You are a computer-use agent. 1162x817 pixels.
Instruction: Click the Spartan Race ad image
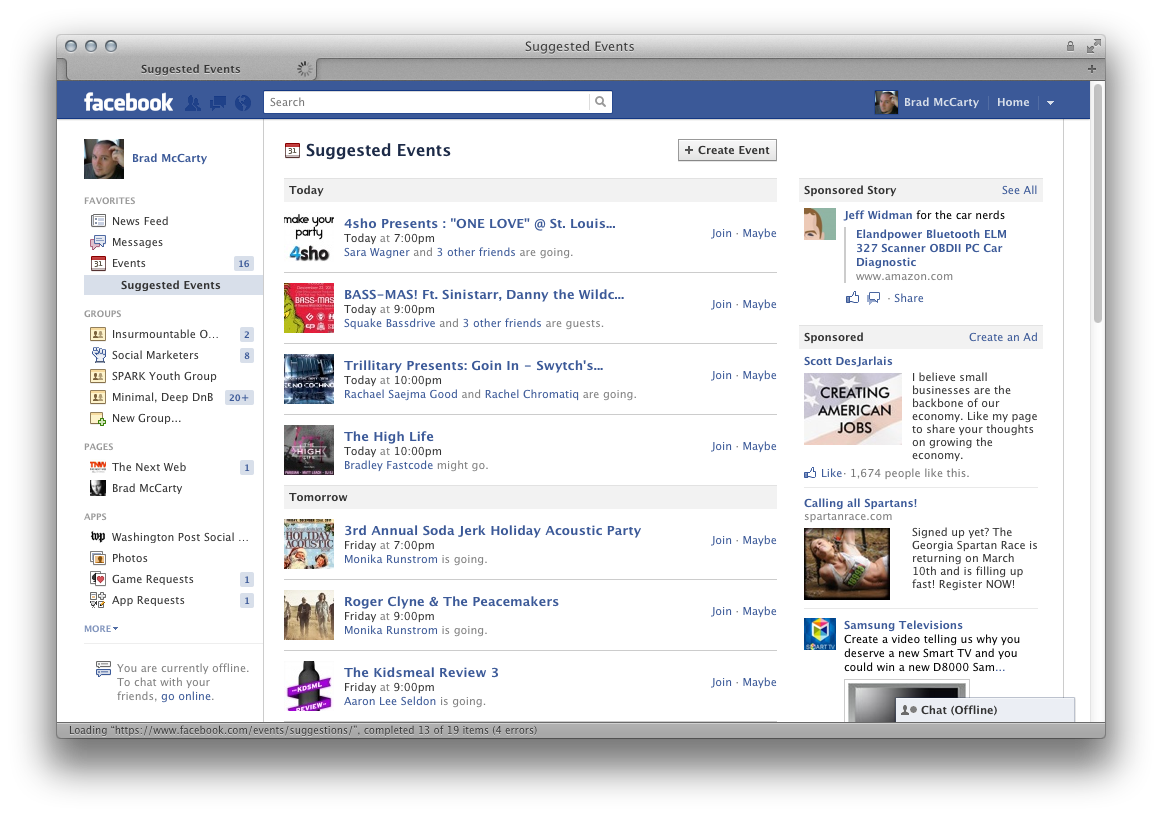(x=847, y=563)
